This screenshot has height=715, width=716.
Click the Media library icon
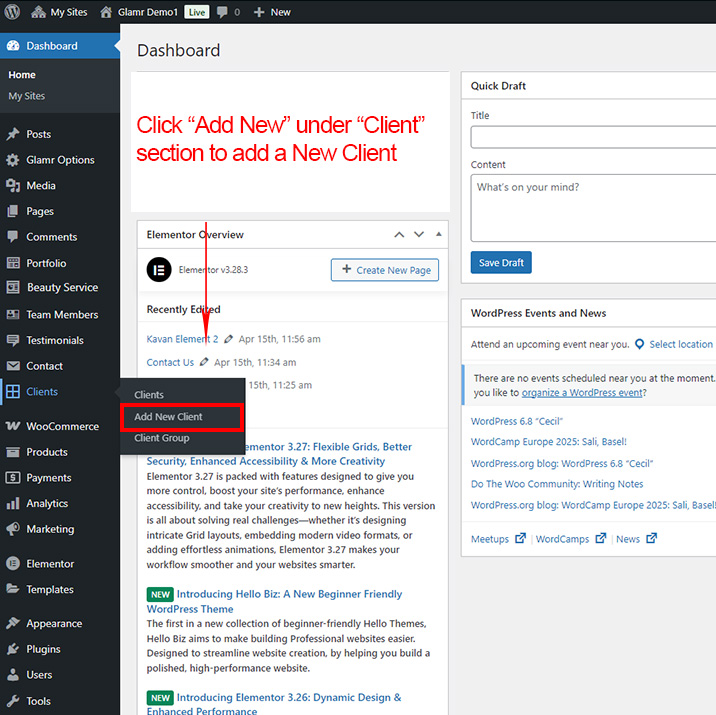click(x=13, y=185)
